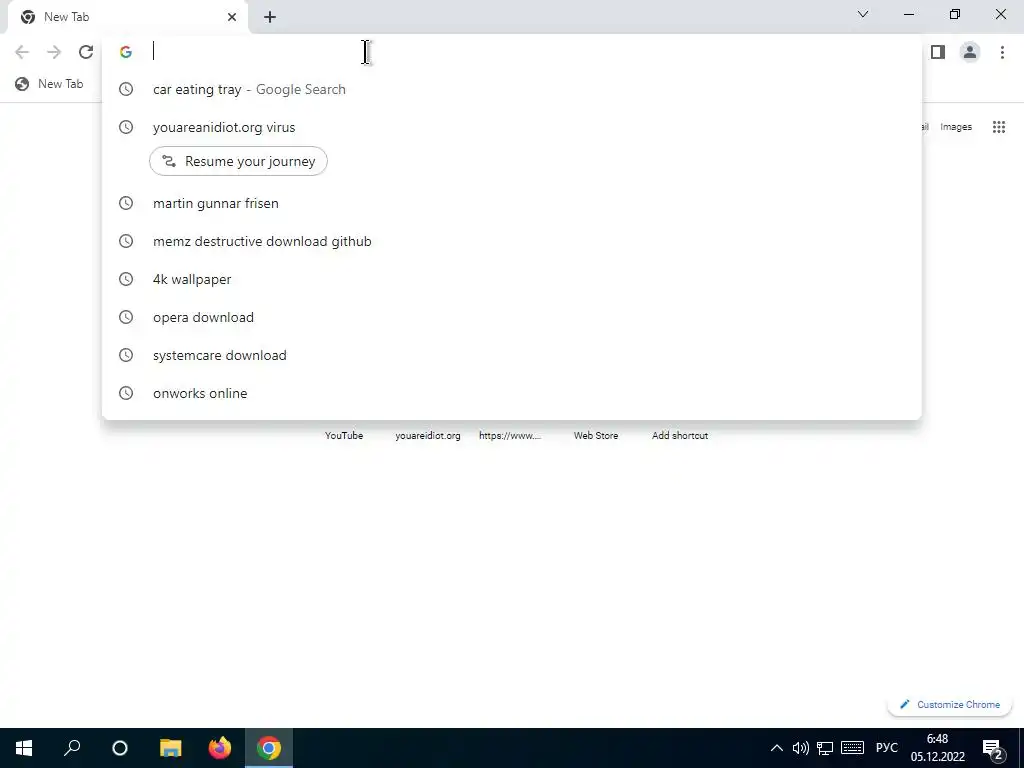
Task: Click the Customize Chrome button
Action: tap(949, 704)
